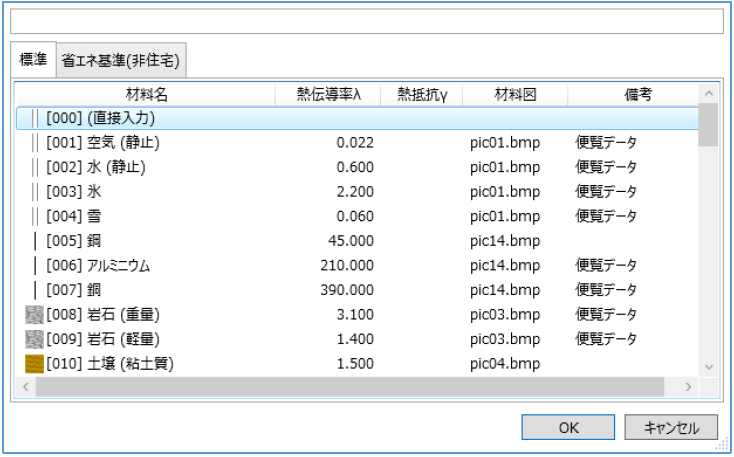
Task: Sort by the 材料名 column header
Action: pyautogui.click(x=146, y=94)
